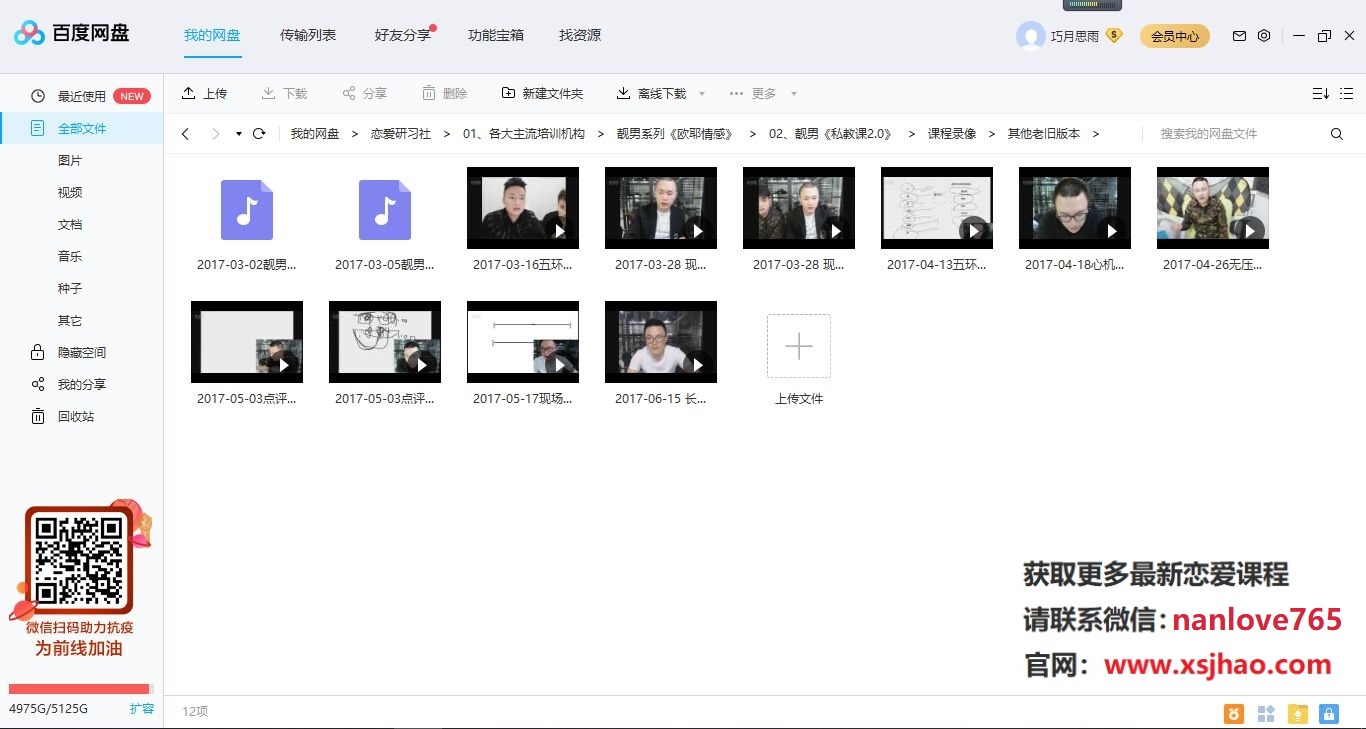Switch to the Transfer List (传输列表) tab
This screenshot has height=729, width=1366.
coord(308,35)
